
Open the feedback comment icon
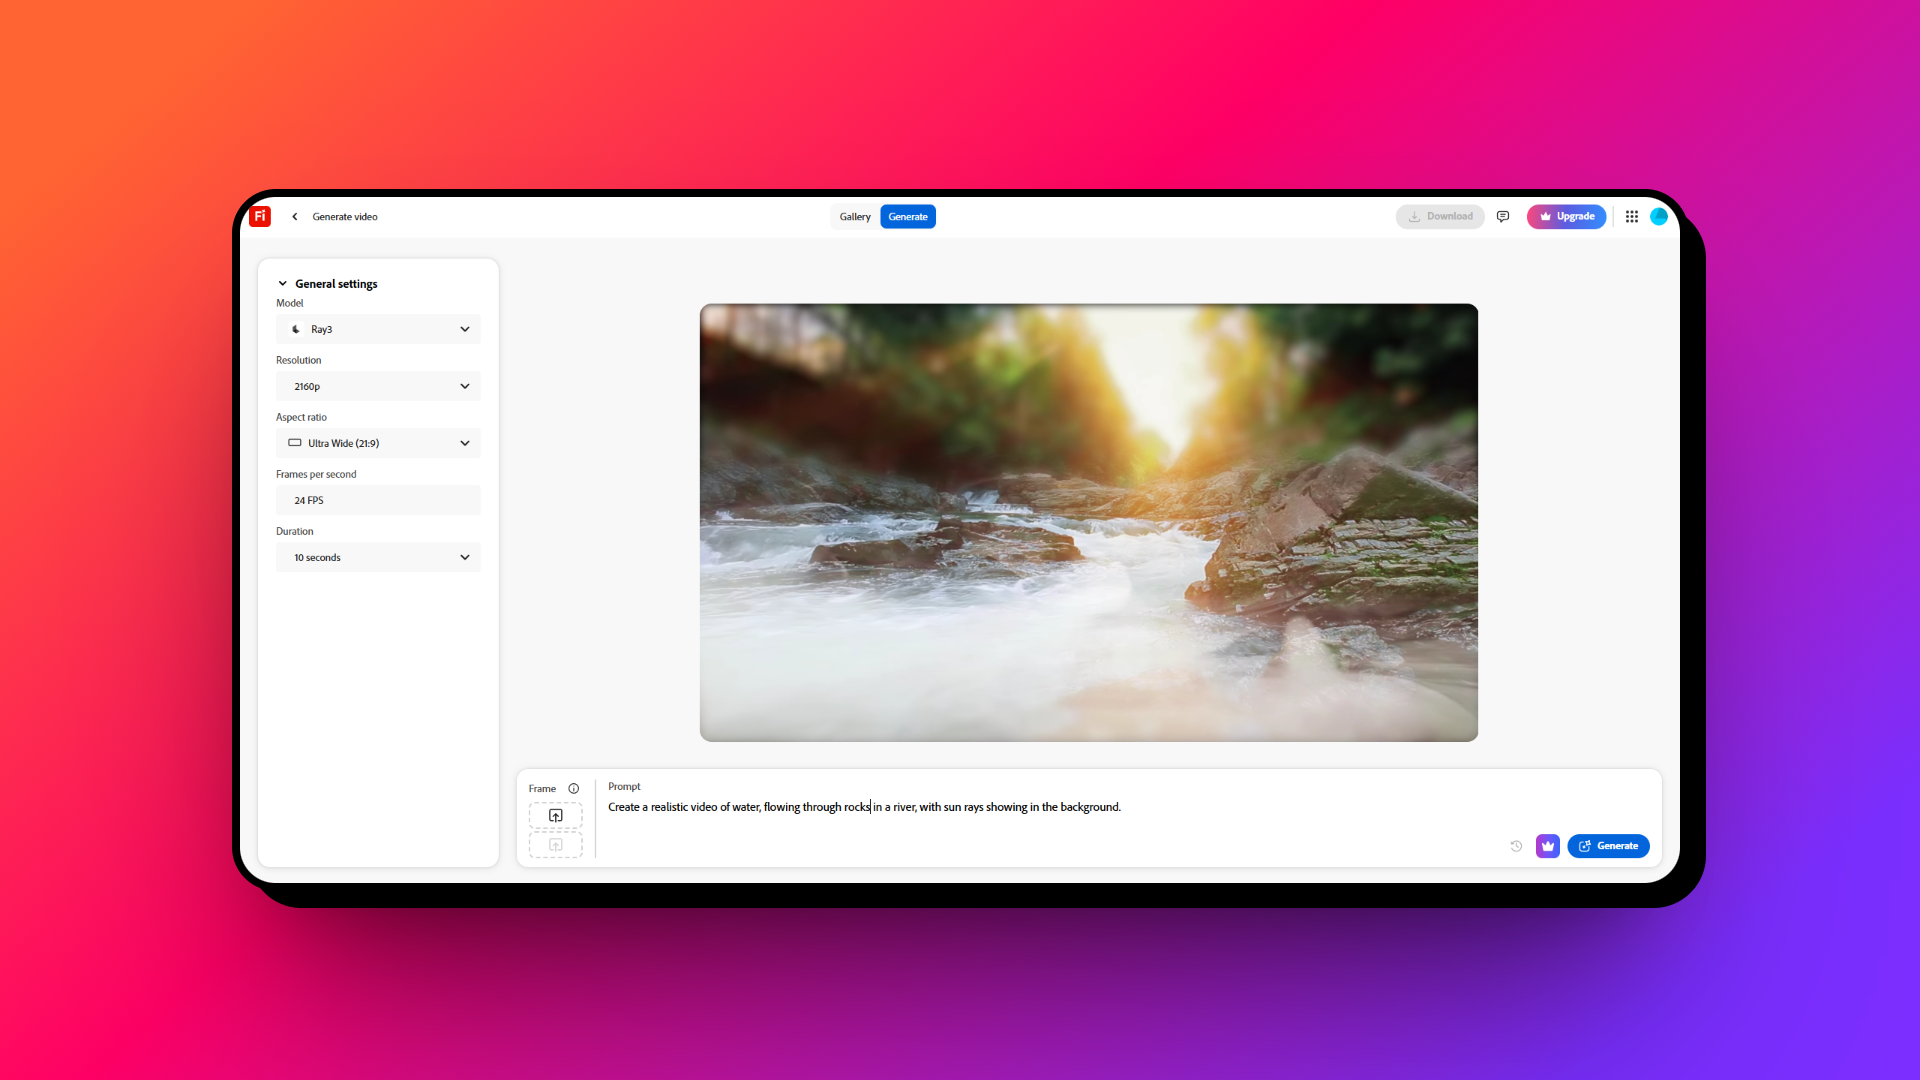(x=1503, y=217)
